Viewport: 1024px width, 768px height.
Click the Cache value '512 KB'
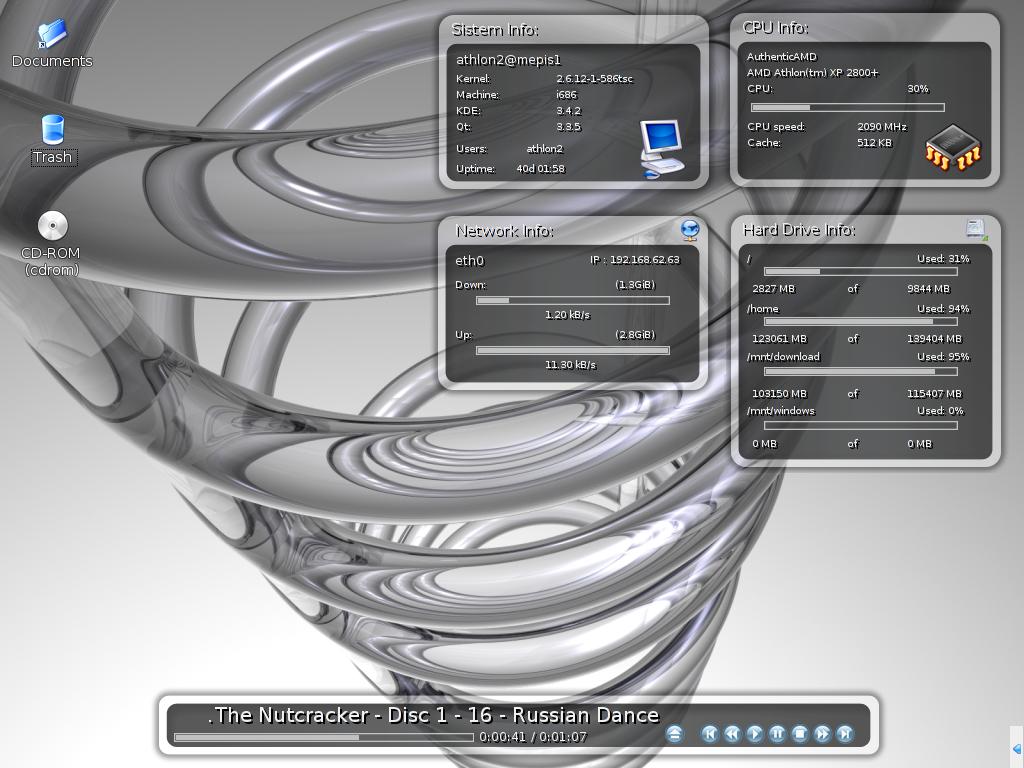[874, 143]
